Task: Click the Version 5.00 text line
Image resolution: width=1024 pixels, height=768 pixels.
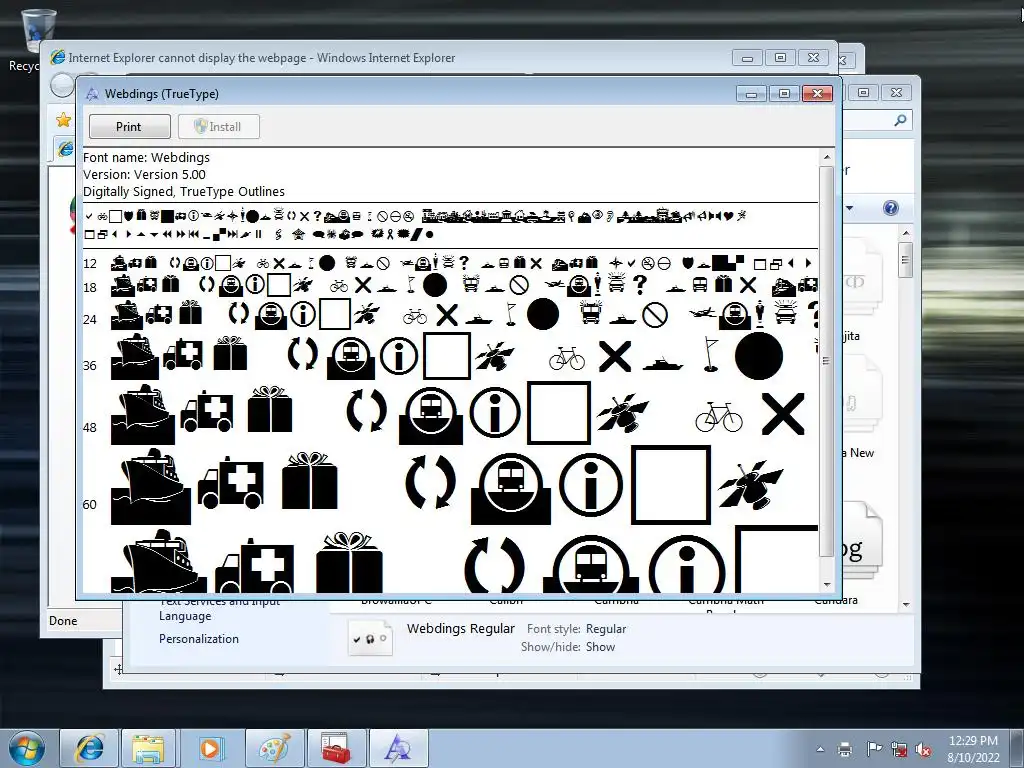Action: click(x=144, y=174)
